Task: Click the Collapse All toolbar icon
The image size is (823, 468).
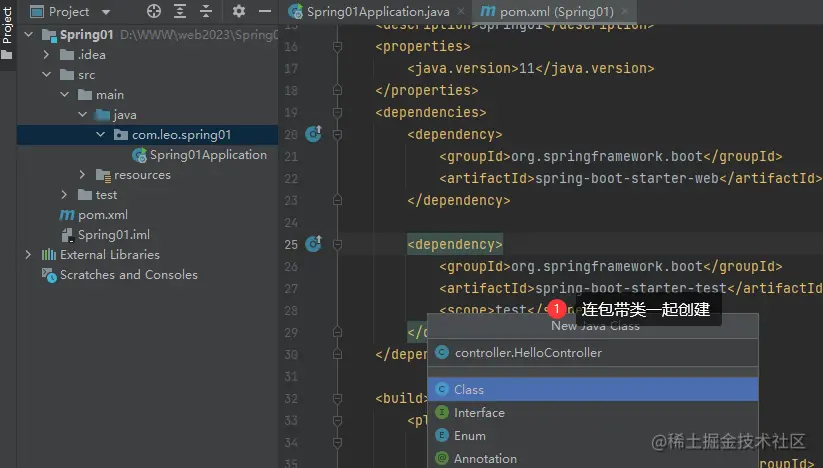Action: click(x=206, y=11)
